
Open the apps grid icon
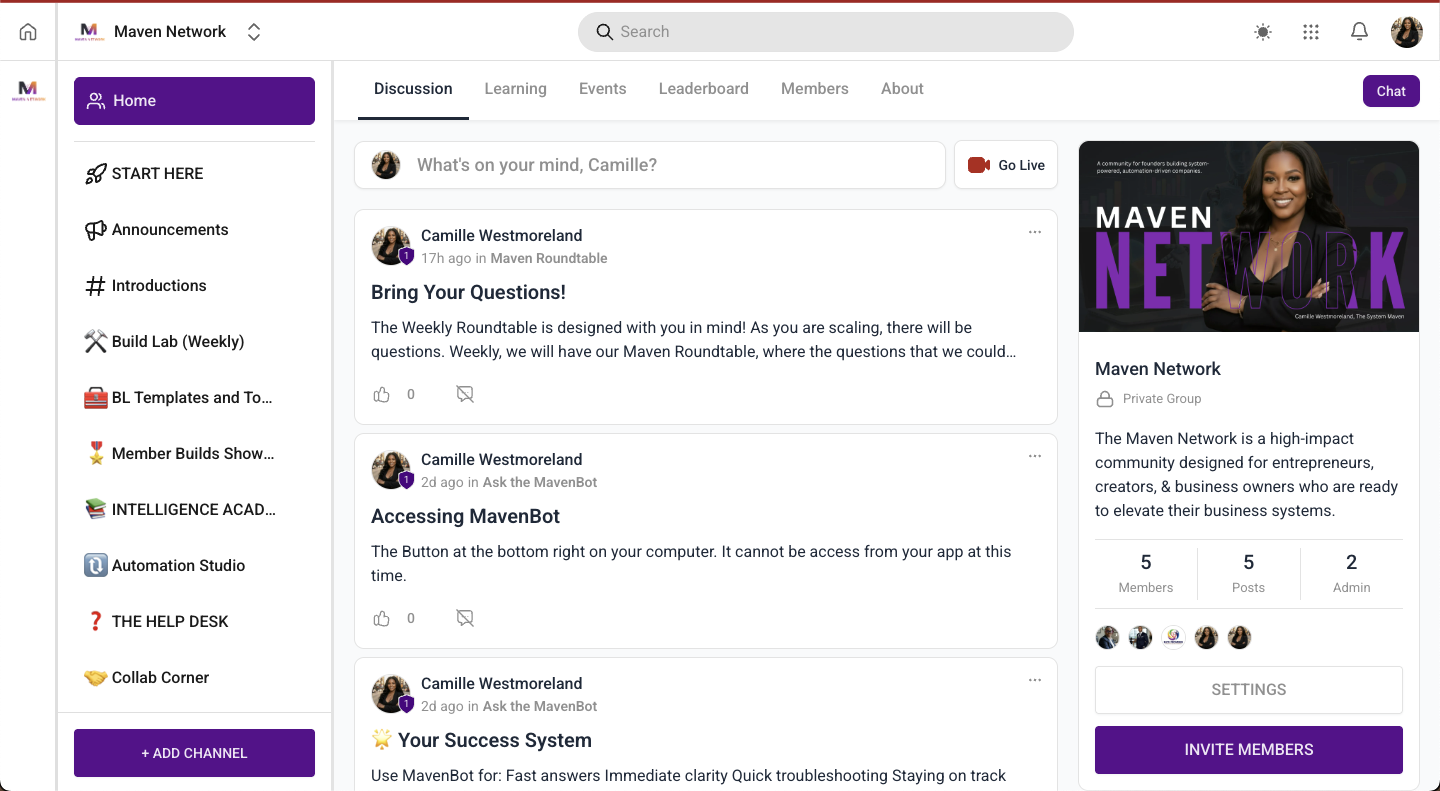pos(1311,32)
